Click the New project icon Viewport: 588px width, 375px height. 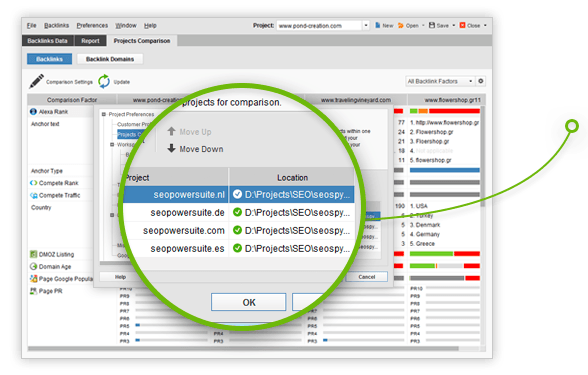click(378, 25)
